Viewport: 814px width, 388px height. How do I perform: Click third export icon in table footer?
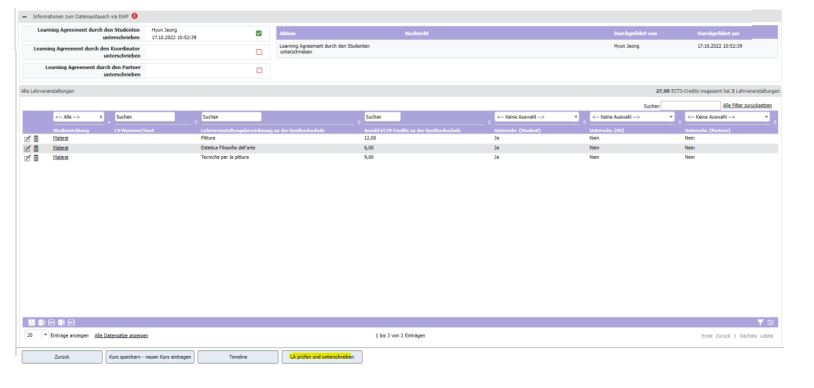point(51,323)
